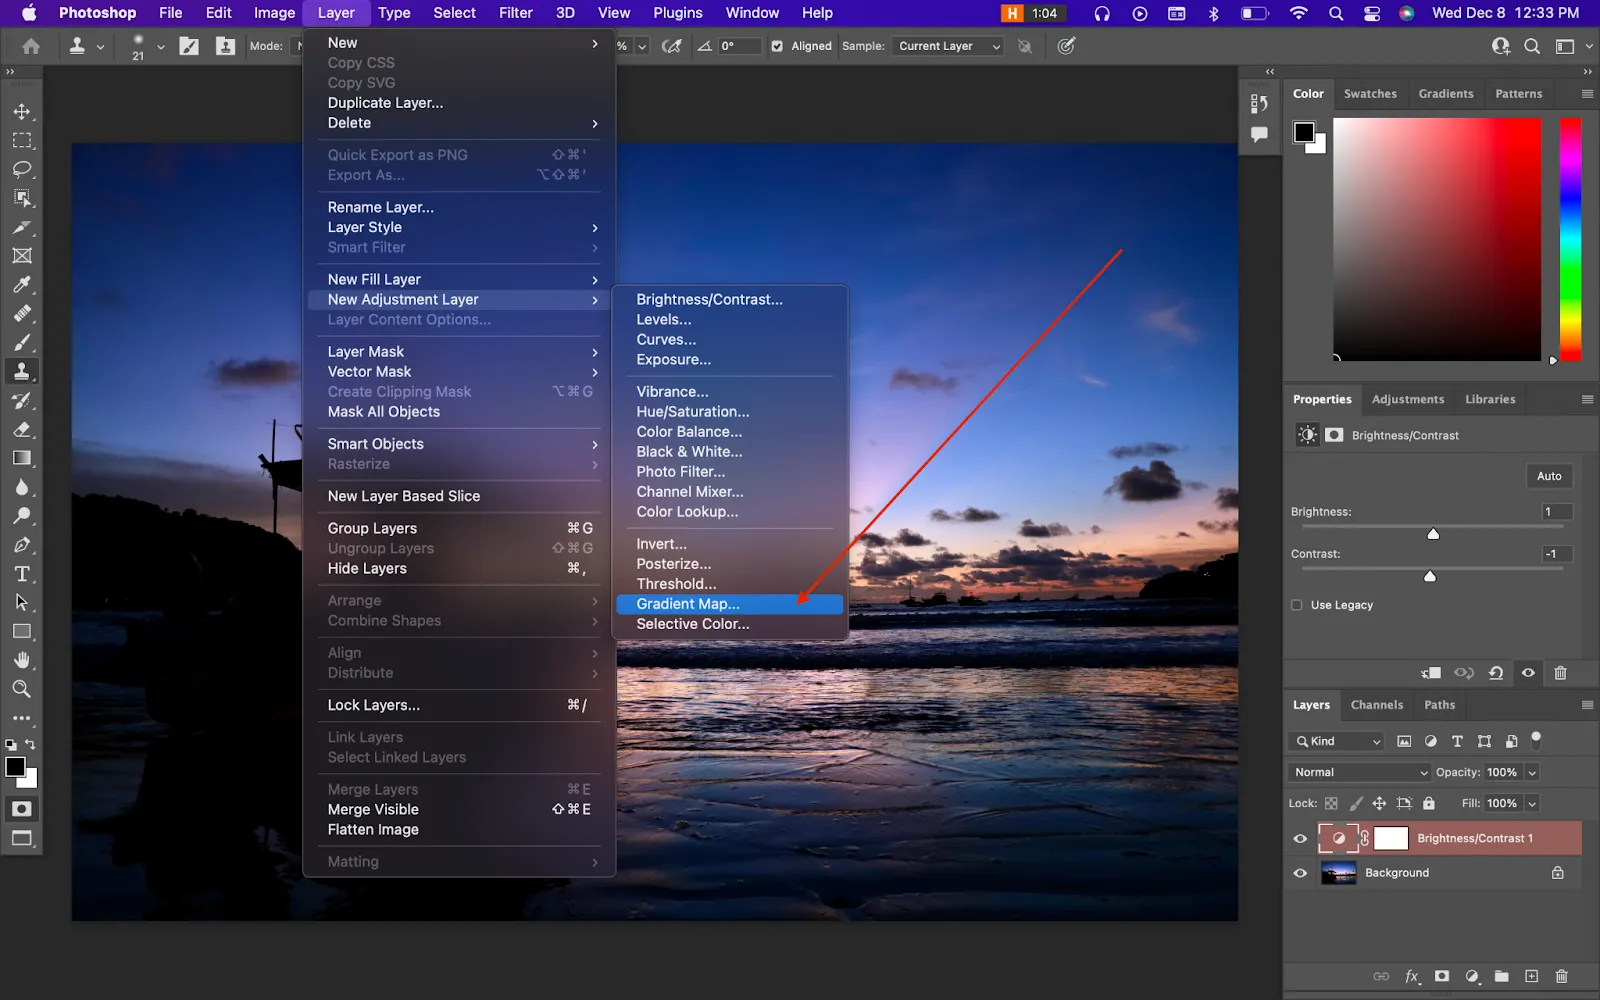Select the Horizontal Type tool
This screenshot has width=1600, height=1000.
pos(22,574)
